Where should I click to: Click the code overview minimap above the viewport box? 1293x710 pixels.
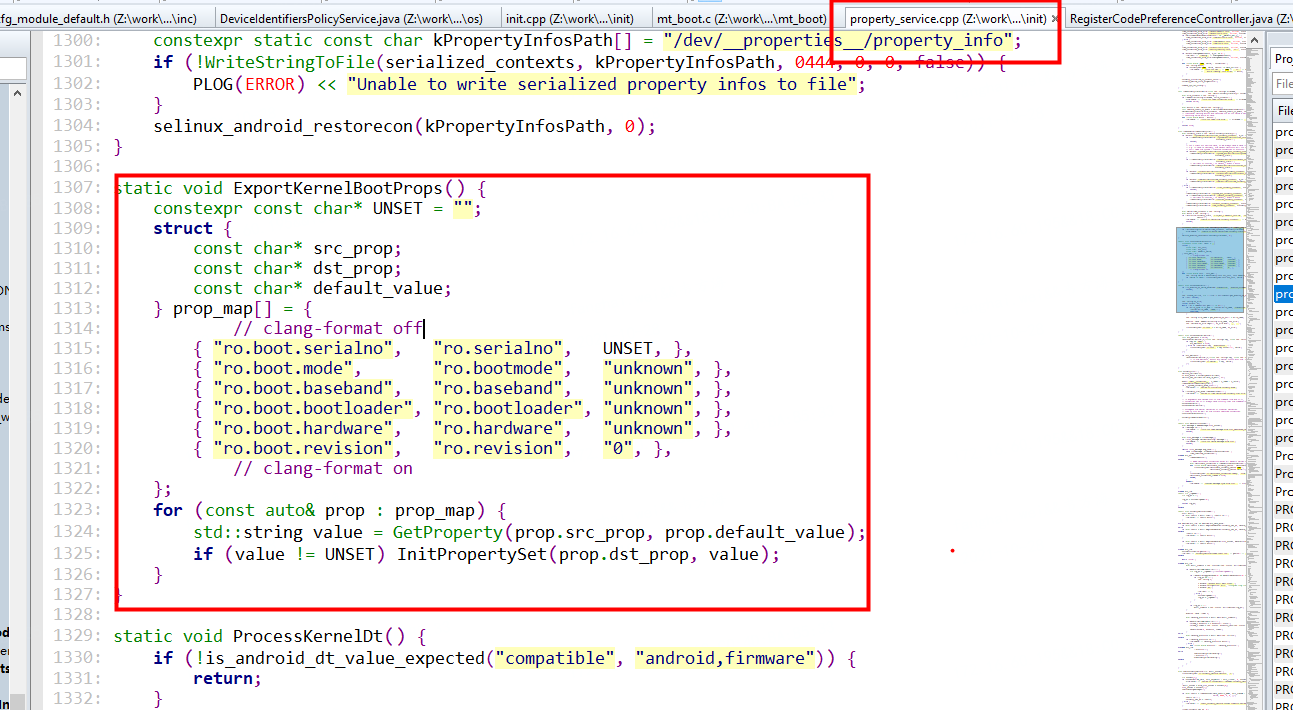tap(1209, 130)
